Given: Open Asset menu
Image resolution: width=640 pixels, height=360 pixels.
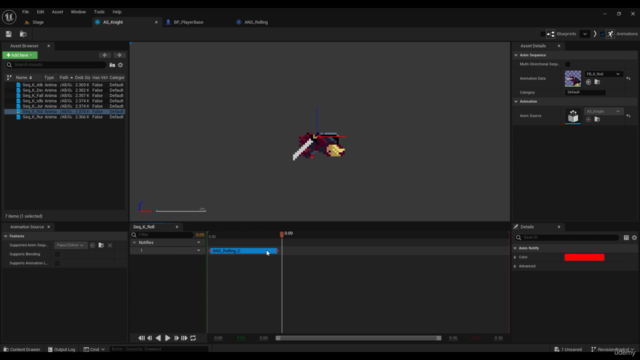Looking at the screenshot, I should [57, 12].
